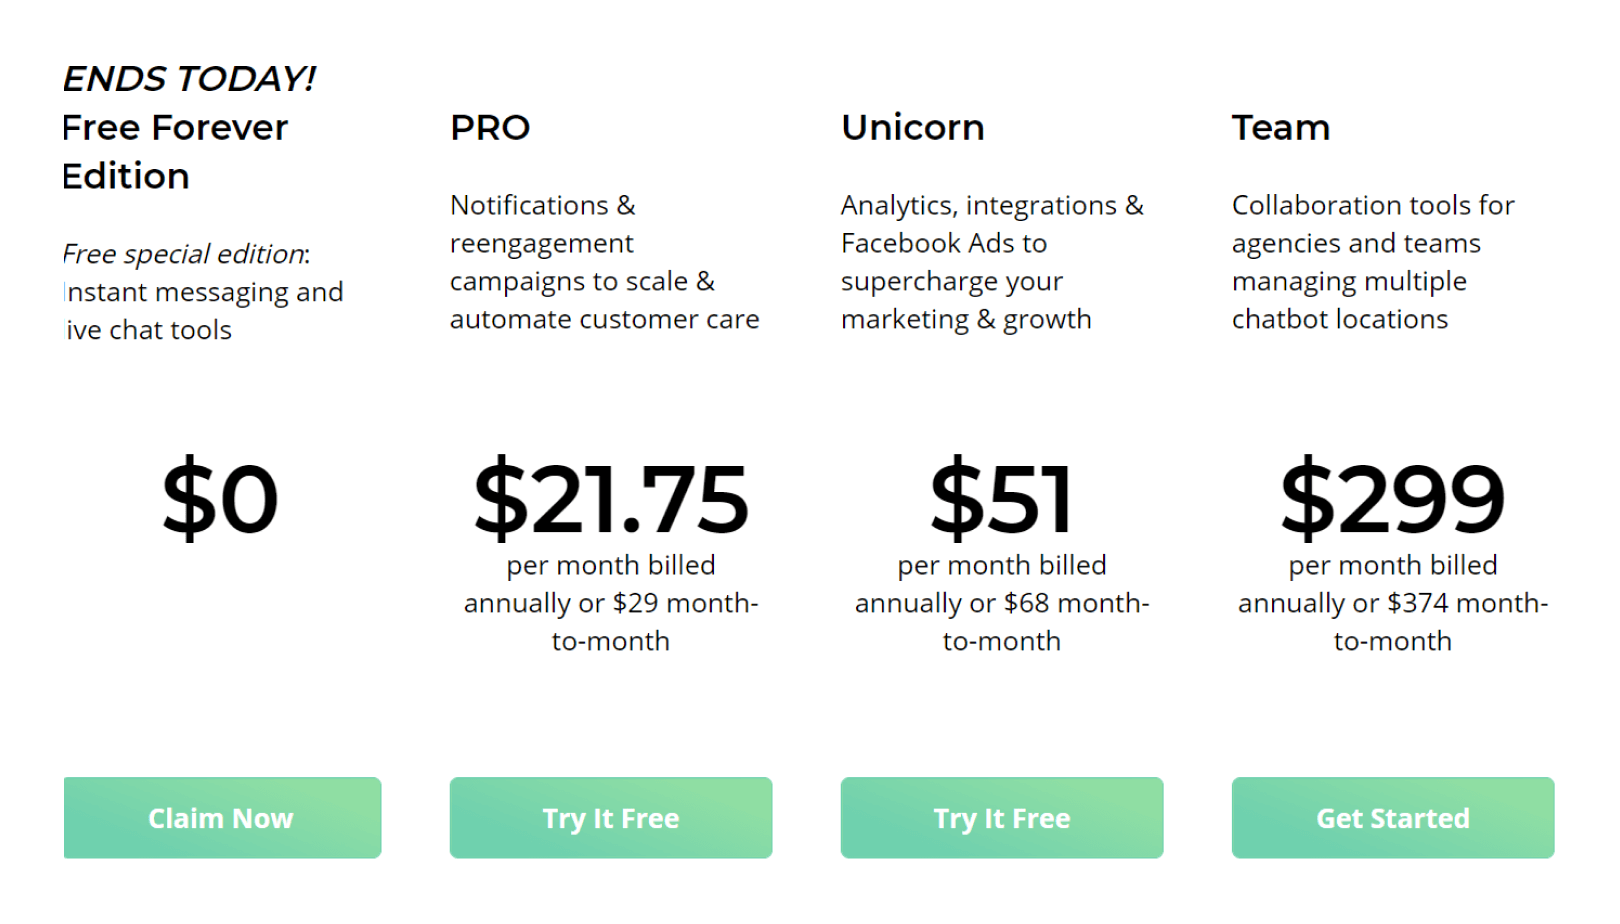Click the Unicorn analytics and integrations description
Image resolution: width=1620 pixels, height=924 pixels.
click(x=992, y=262)
